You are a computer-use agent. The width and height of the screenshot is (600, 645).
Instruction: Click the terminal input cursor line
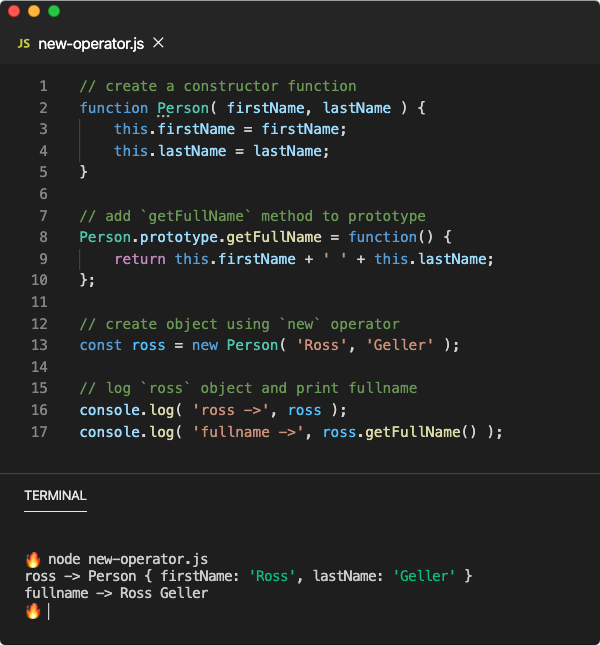tap(49, 611)
